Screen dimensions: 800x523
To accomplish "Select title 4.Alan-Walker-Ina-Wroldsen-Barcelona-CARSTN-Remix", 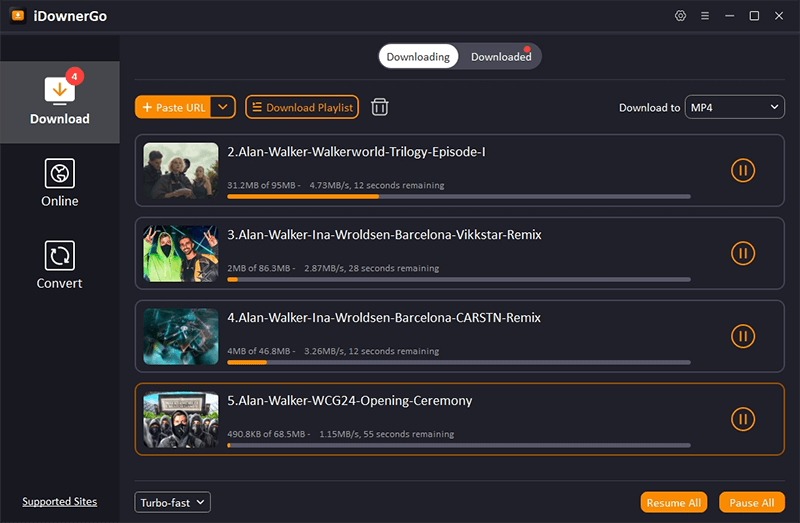I will [x=384, y=317].
